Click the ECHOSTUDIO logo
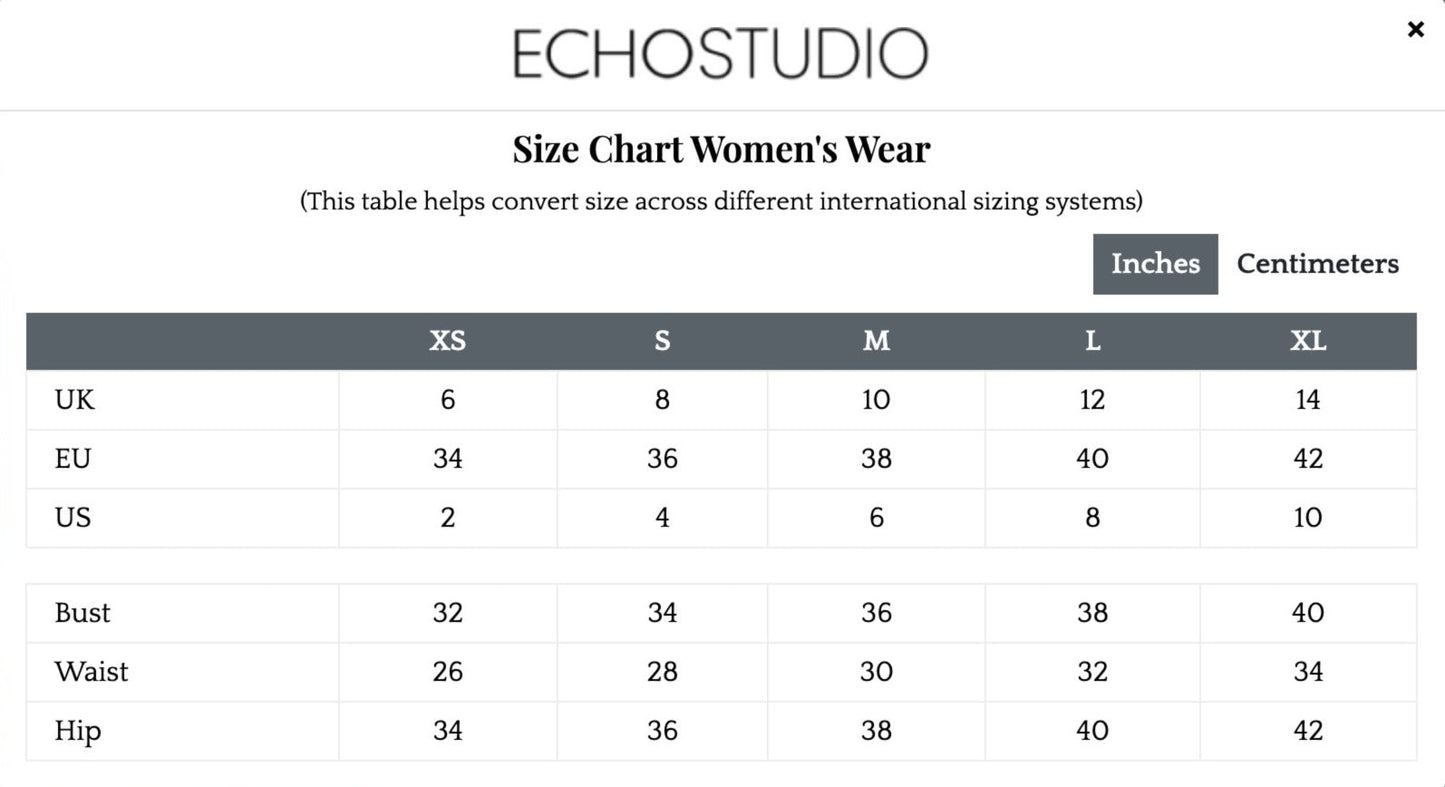Screen dimensions: 1445x787 (721, 54)
